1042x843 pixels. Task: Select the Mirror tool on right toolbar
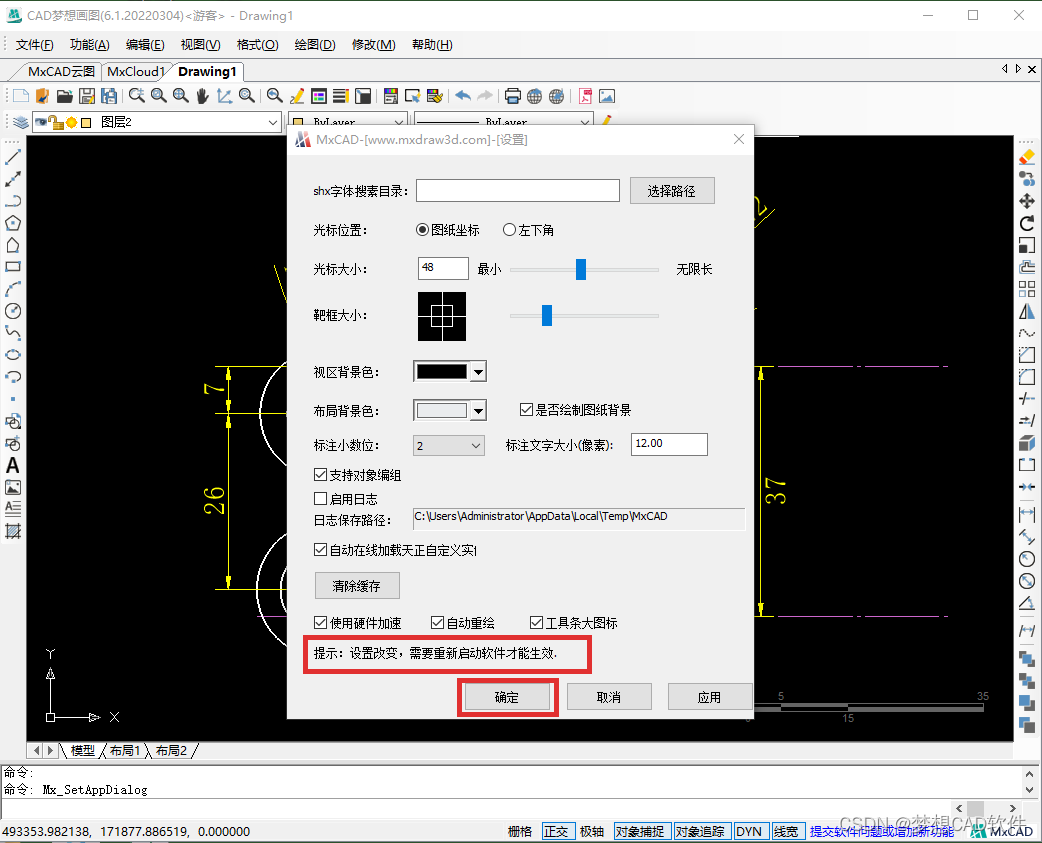[x=1027, y=311]
